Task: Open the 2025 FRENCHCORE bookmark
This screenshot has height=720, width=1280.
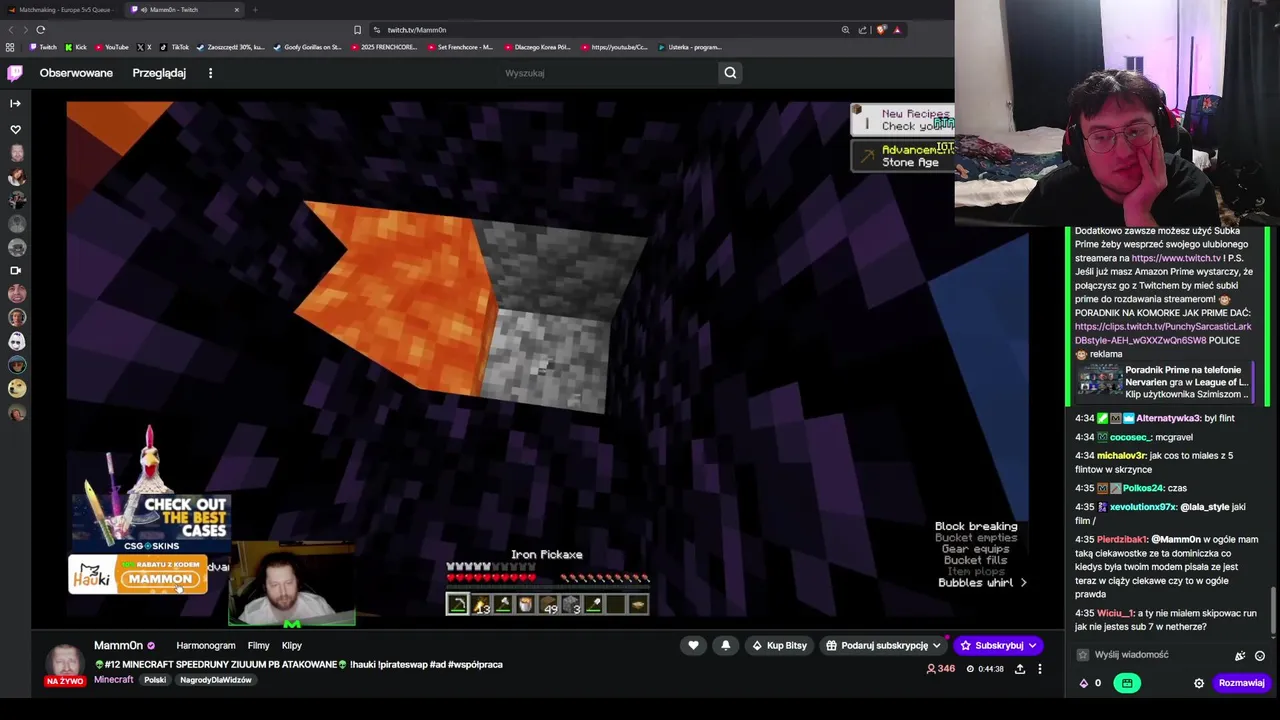Action: click(384, 47)
